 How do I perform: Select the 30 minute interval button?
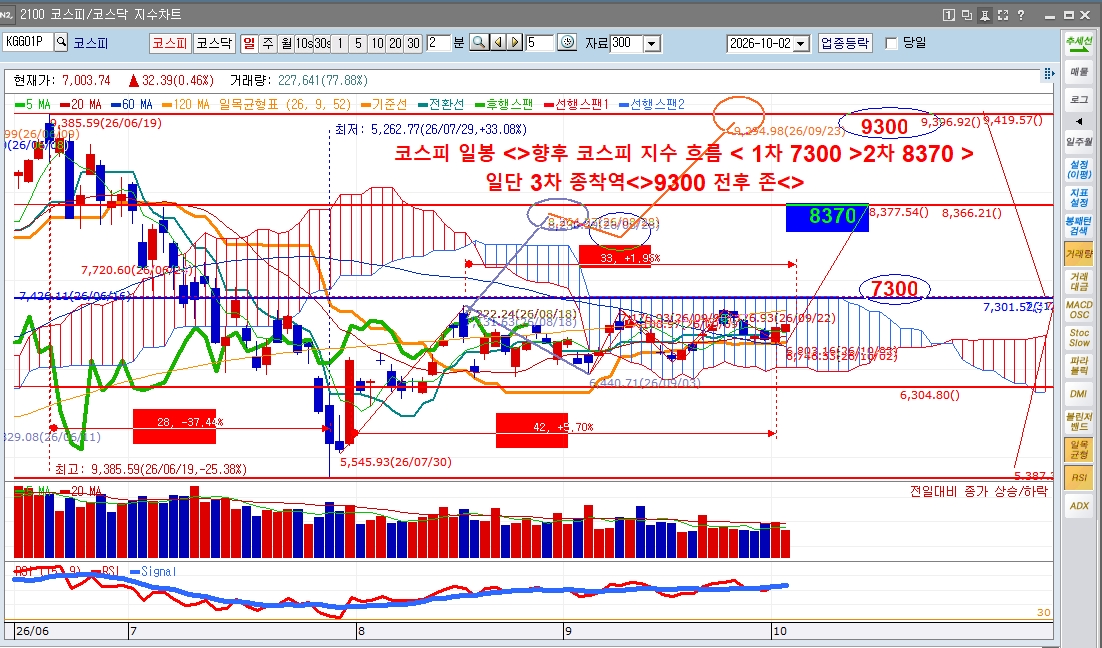point(413,43)
